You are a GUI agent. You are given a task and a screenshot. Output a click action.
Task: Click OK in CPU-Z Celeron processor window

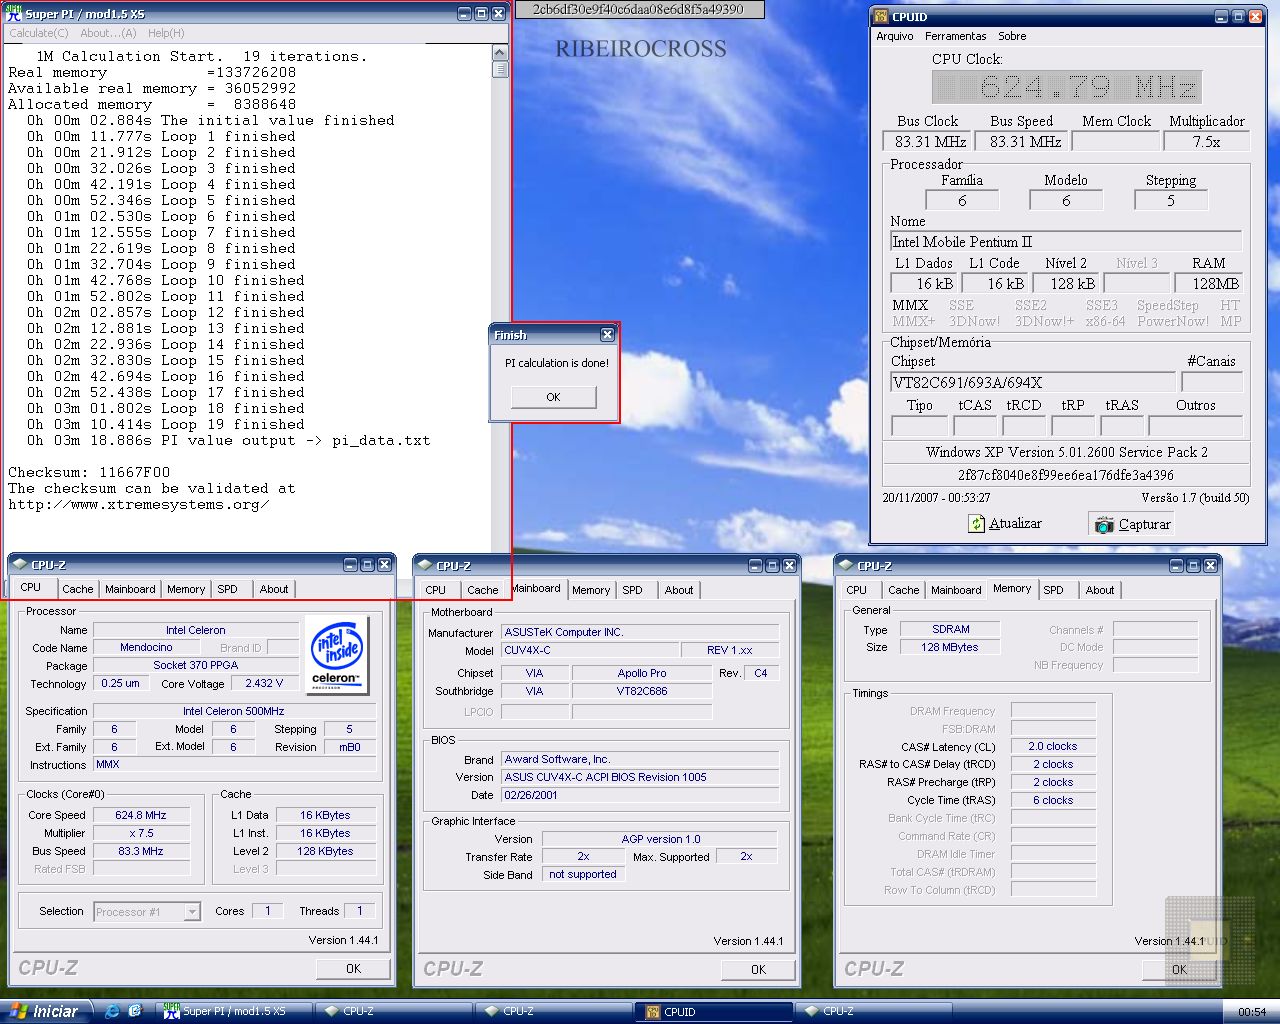pos(354,968)
